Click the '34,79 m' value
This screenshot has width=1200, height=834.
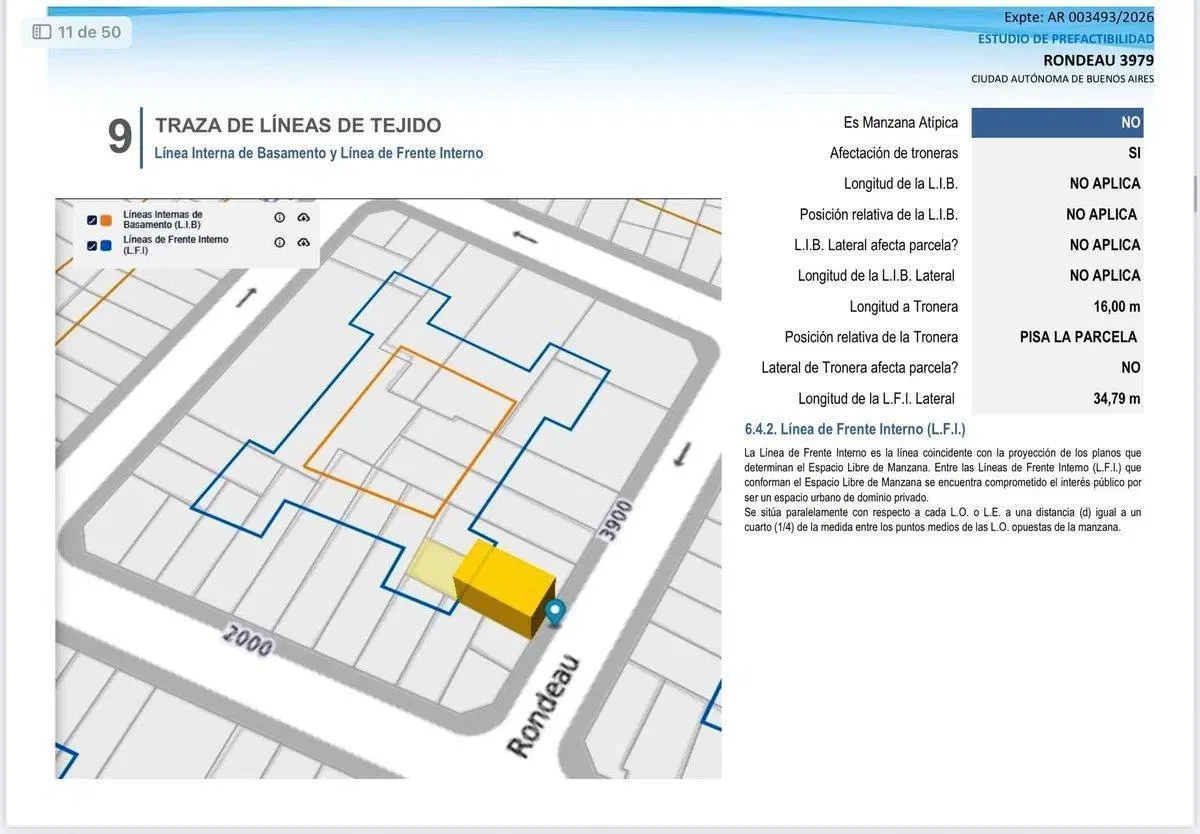coord(1116,399)
